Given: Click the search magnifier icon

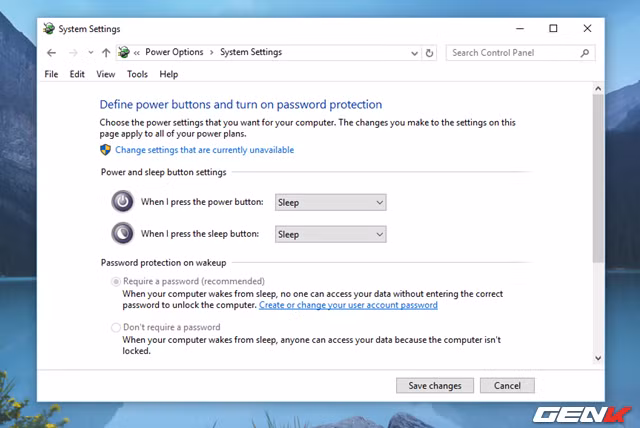Looking at the screenshot, I should coord(585,53).
